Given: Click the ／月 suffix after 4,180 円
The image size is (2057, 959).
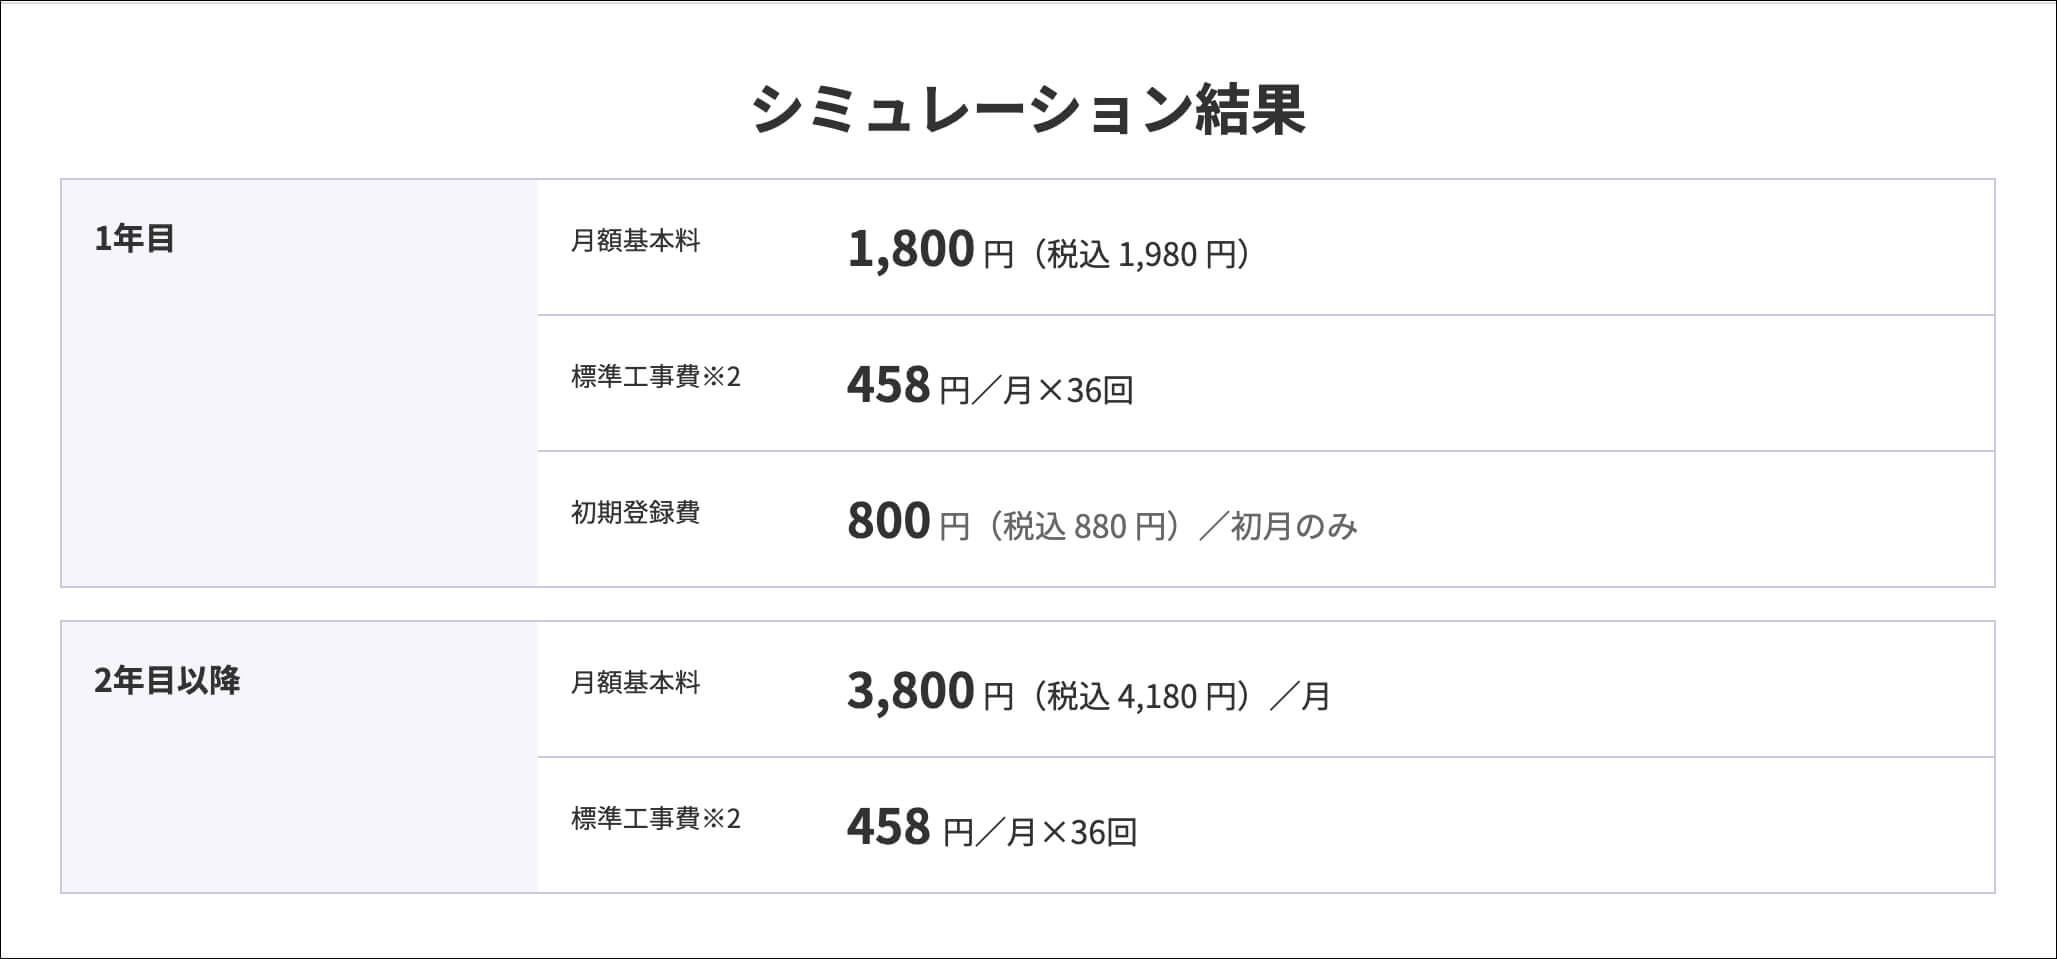Looking at the screenshot, I should pos(1300,696).
